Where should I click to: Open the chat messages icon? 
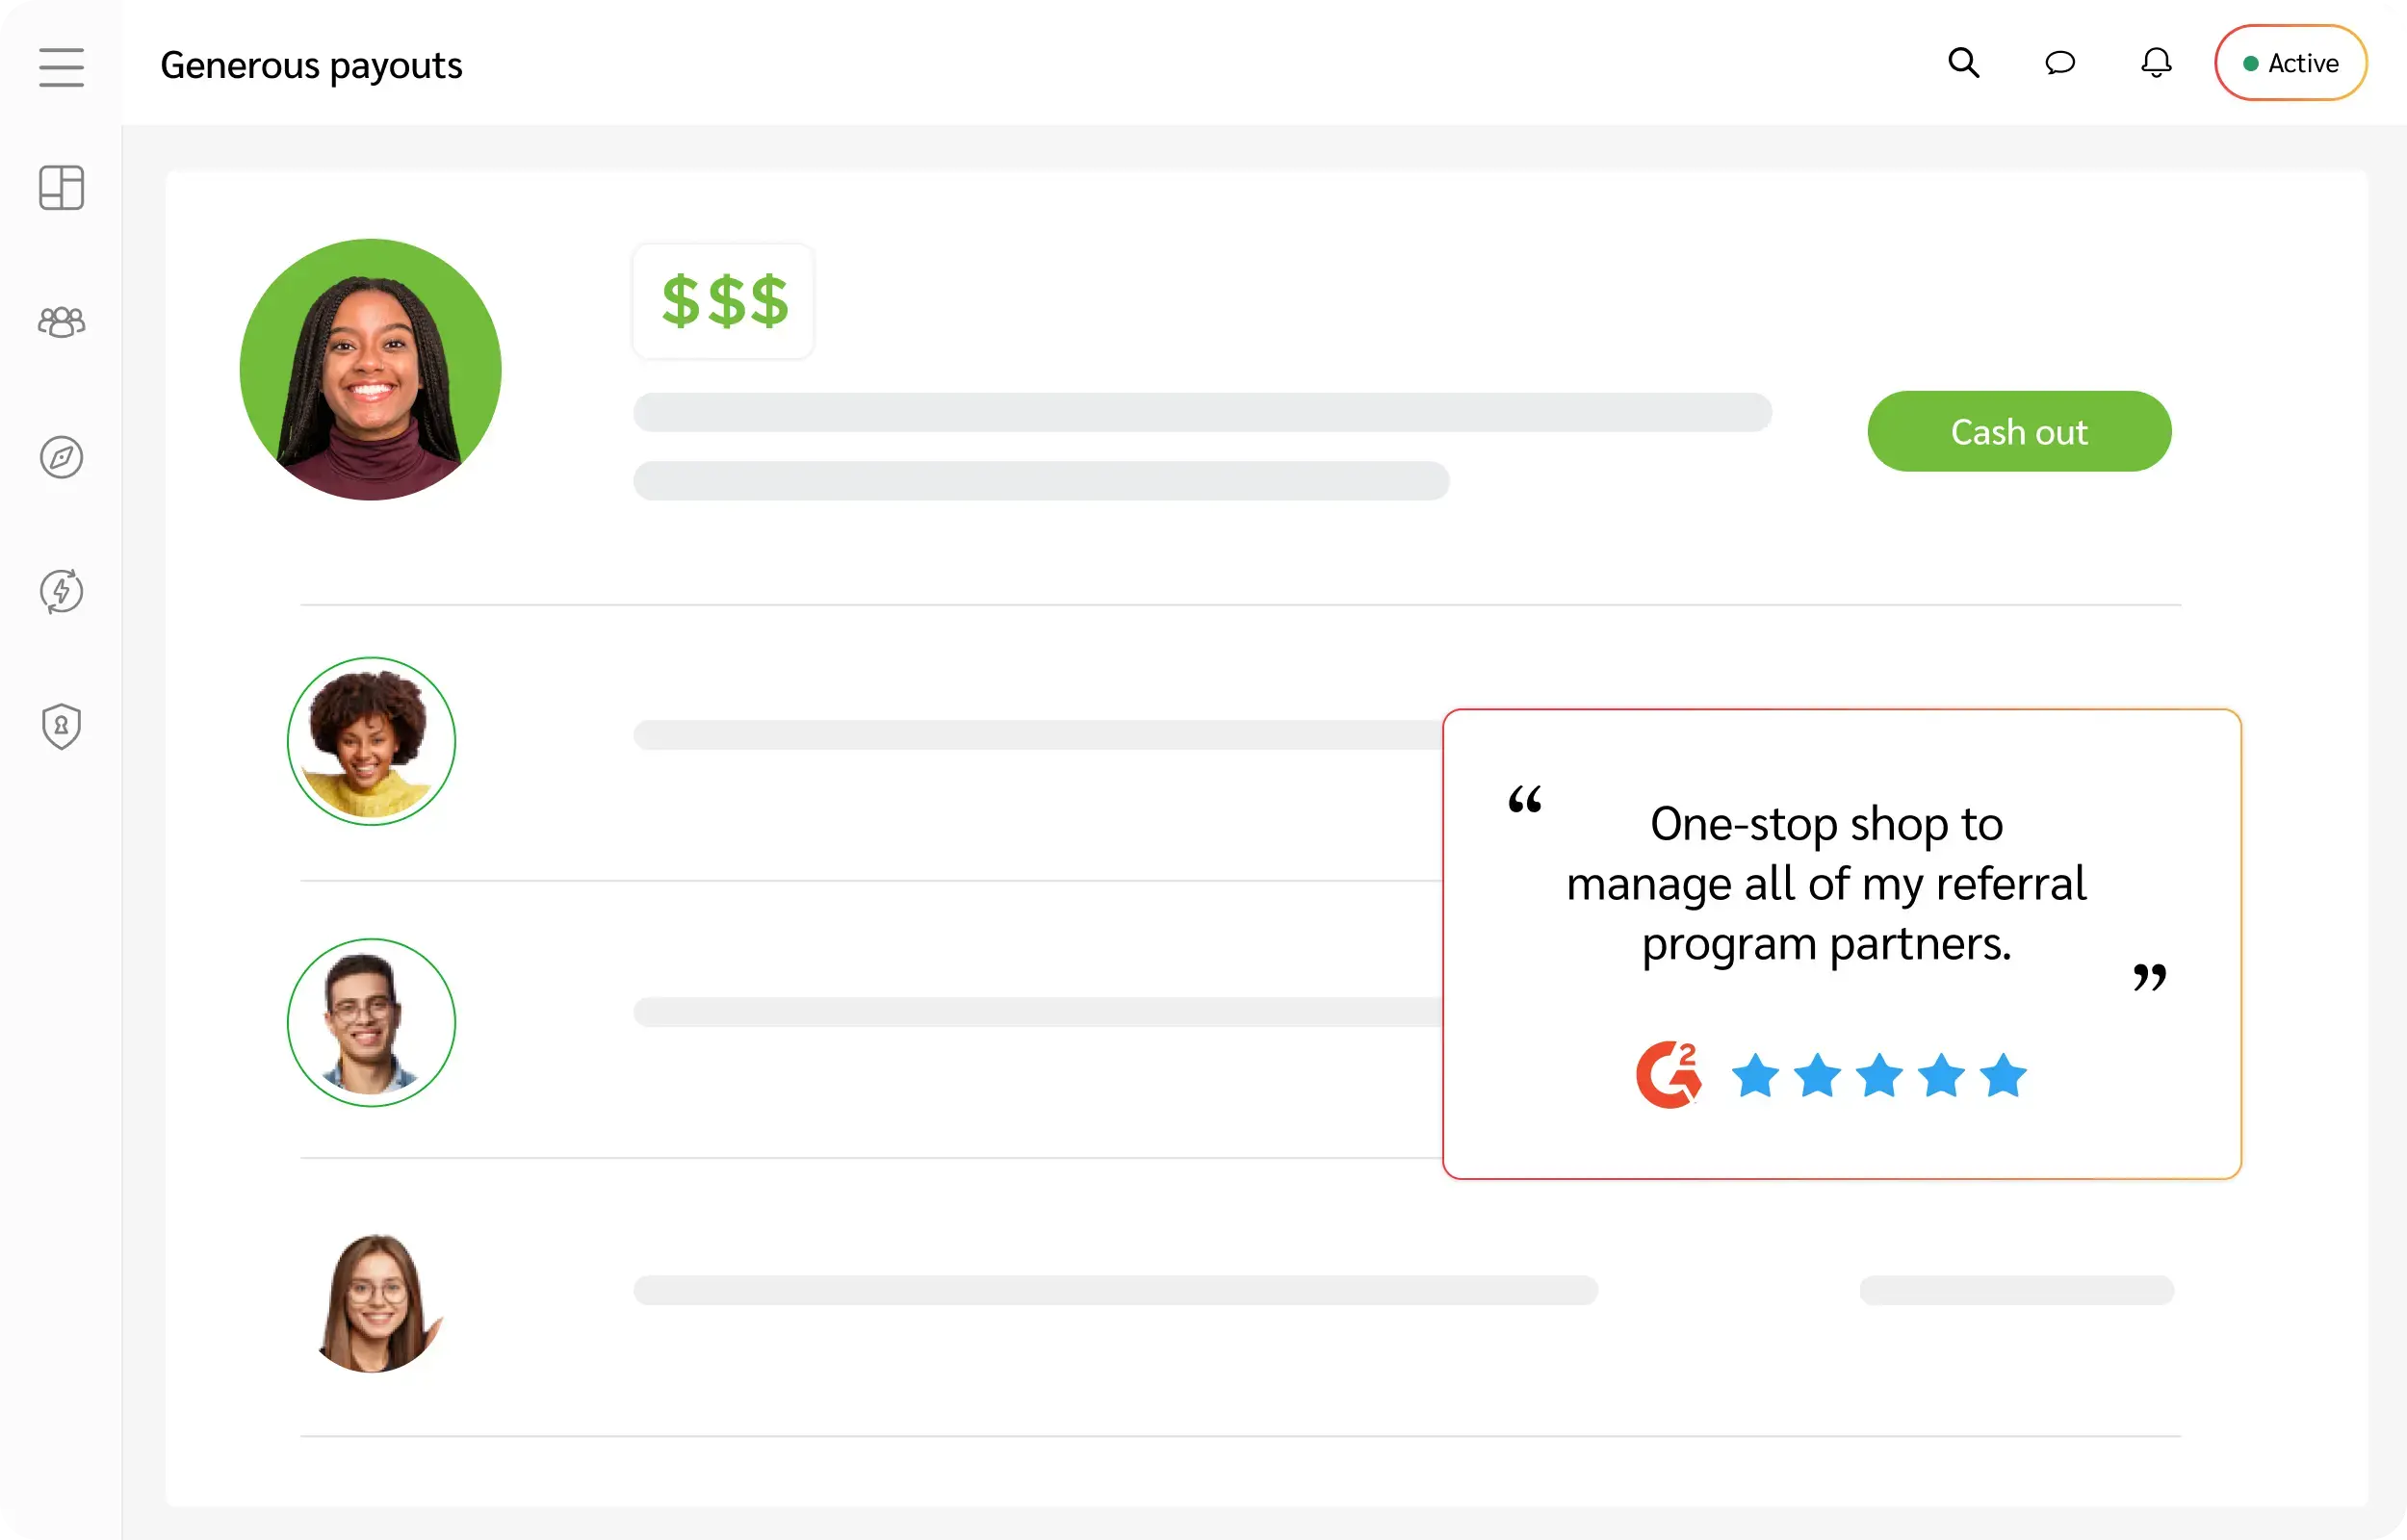click(x=2059, y=63)
